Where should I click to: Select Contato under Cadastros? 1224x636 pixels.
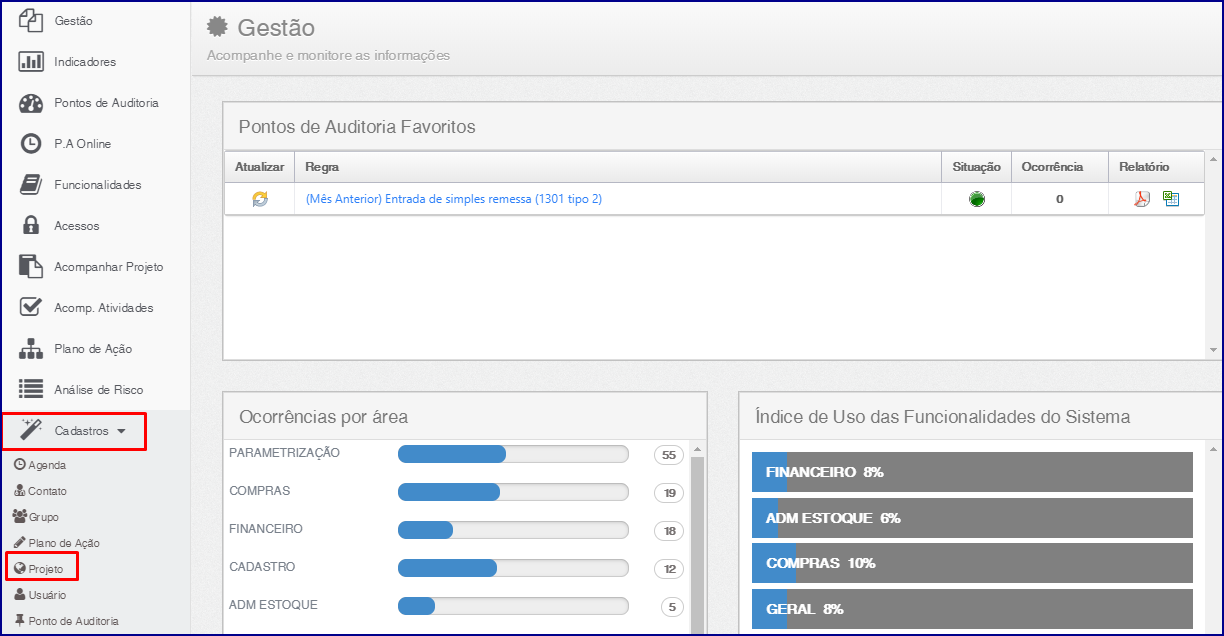point(47,491)
